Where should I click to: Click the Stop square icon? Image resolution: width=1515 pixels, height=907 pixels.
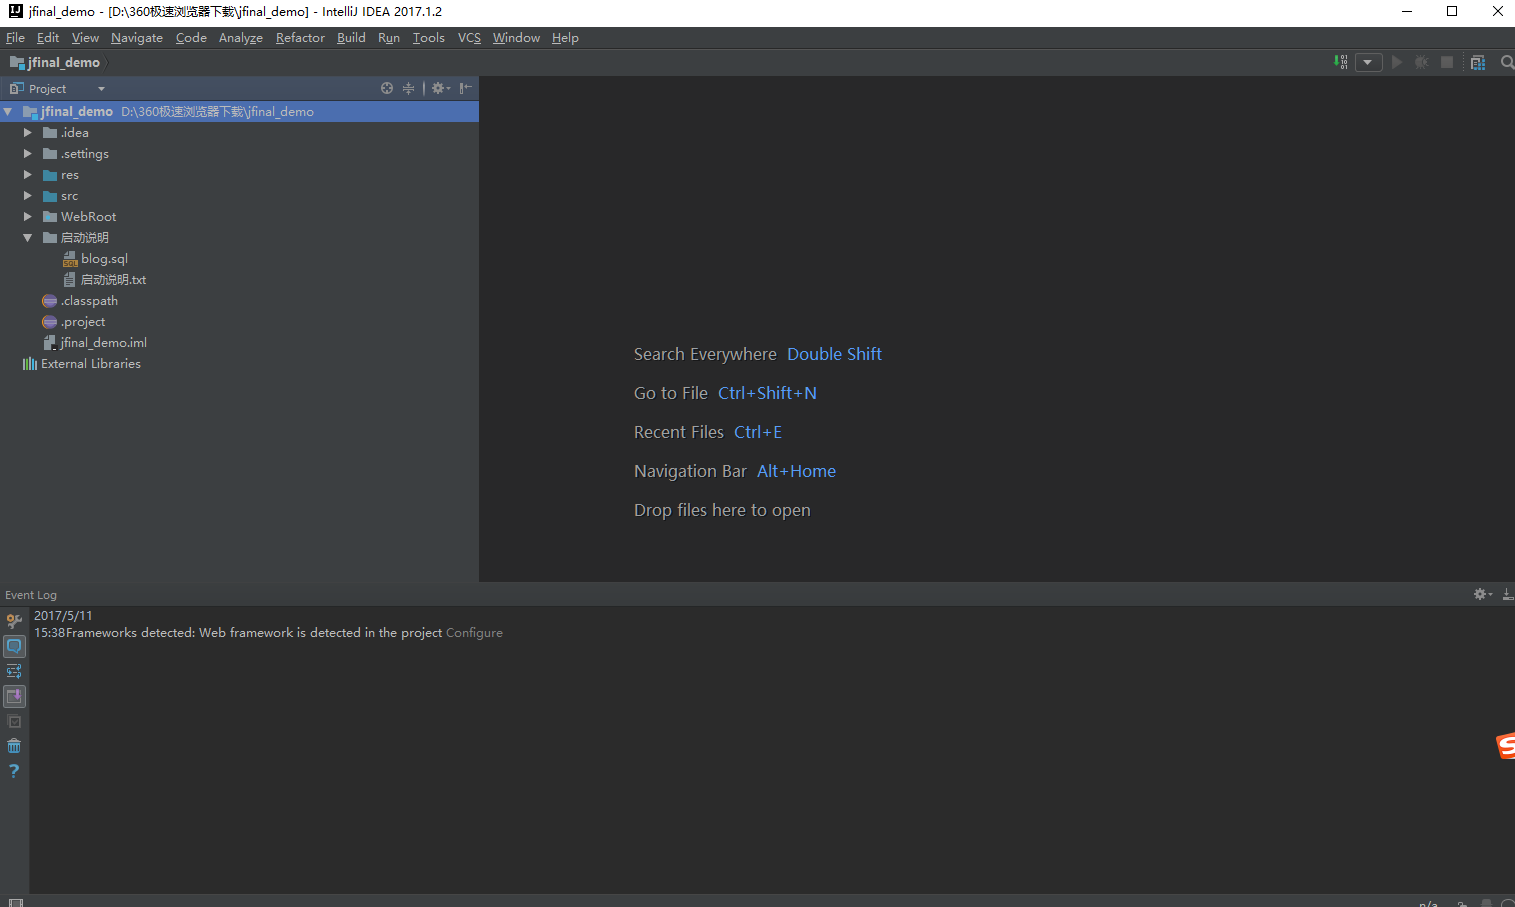tap(1446, 62)
